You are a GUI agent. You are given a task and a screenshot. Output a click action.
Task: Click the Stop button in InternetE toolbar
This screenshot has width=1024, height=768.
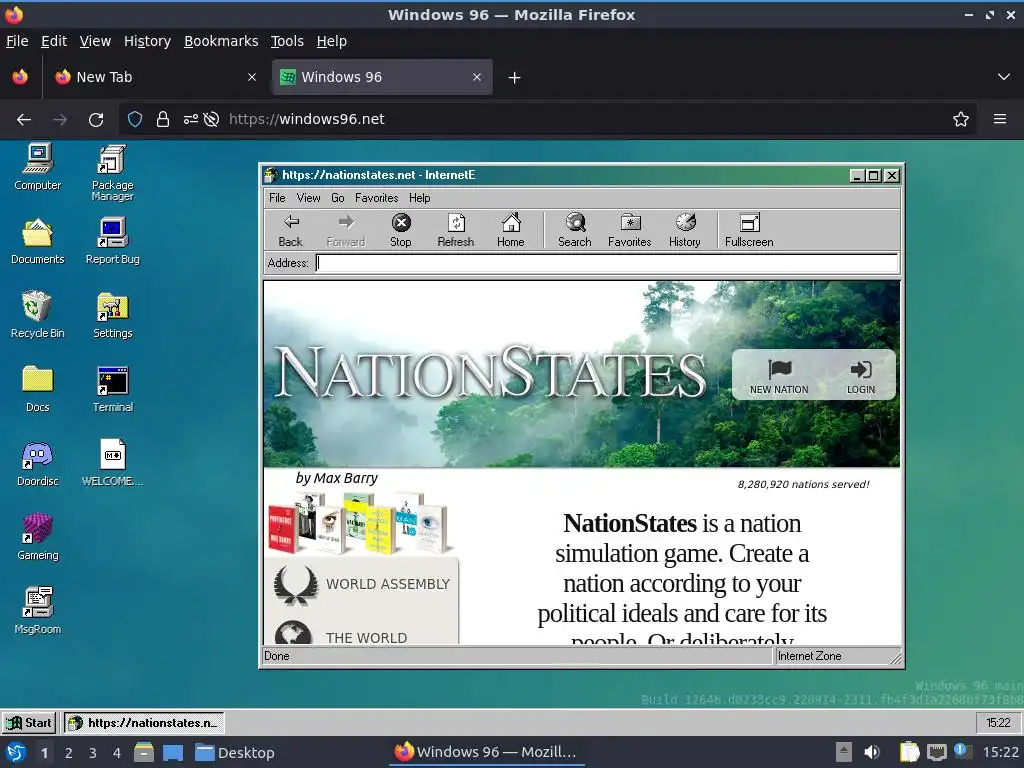(400, 230)
